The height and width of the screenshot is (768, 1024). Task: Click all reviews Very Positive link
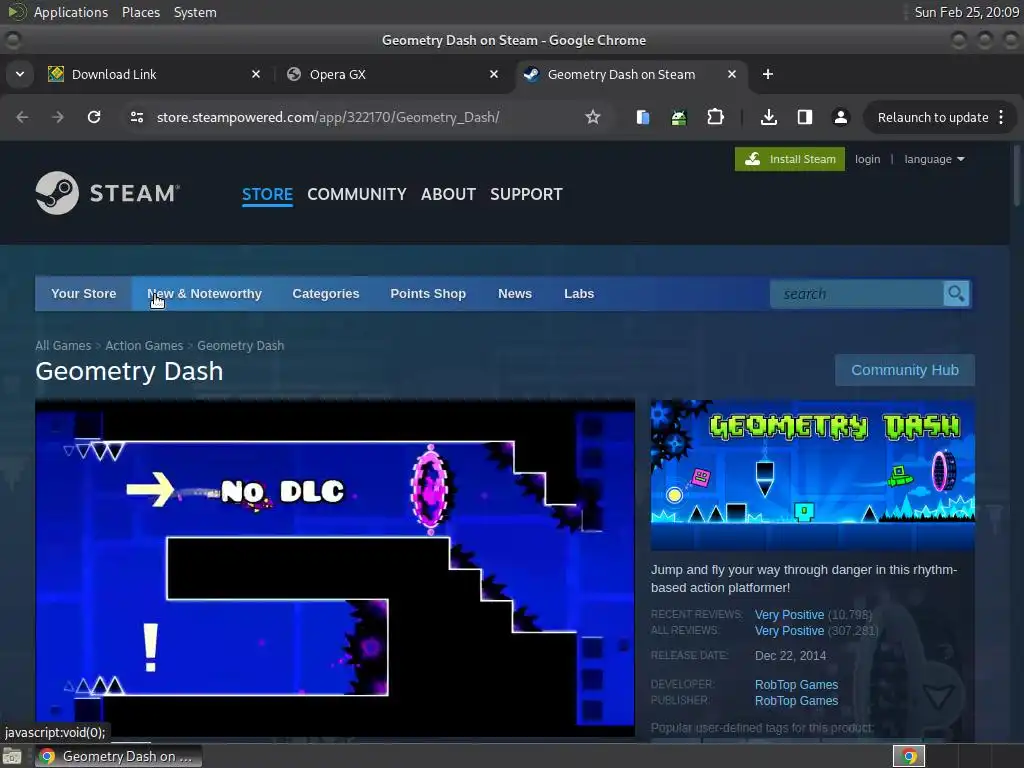click(x=789, y=631)
